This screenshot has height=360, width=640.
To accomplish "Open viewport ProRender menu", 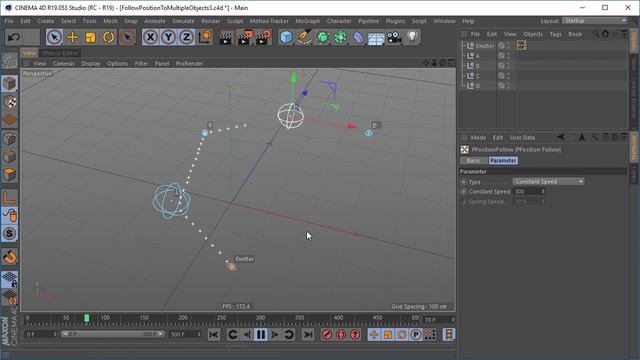I will click(189, 63).
